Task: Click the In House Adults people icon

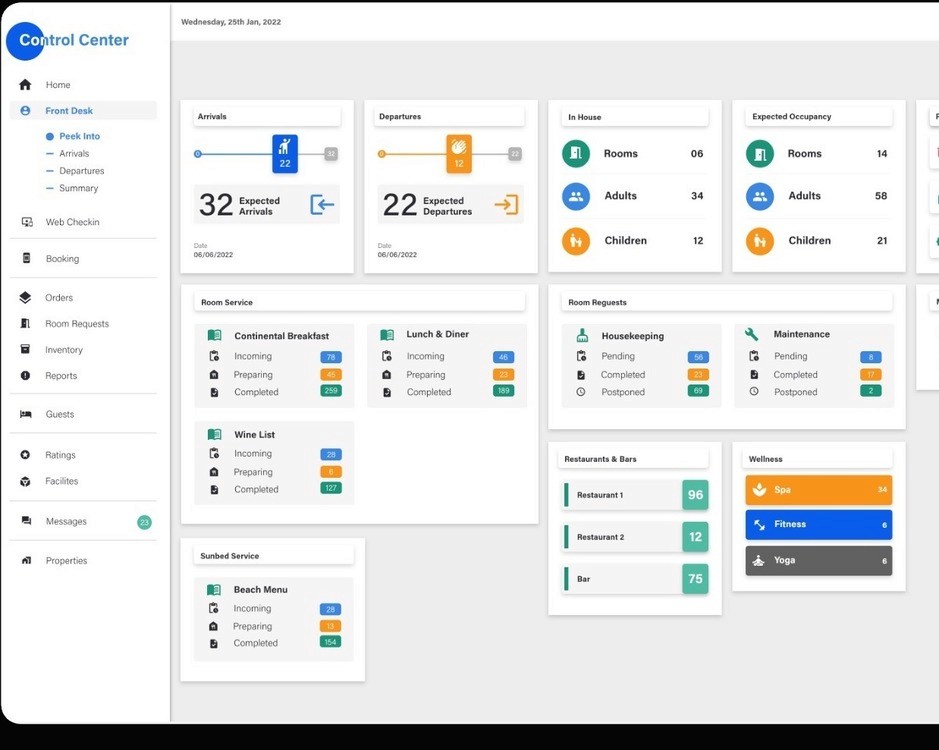Action: (576, 196)
